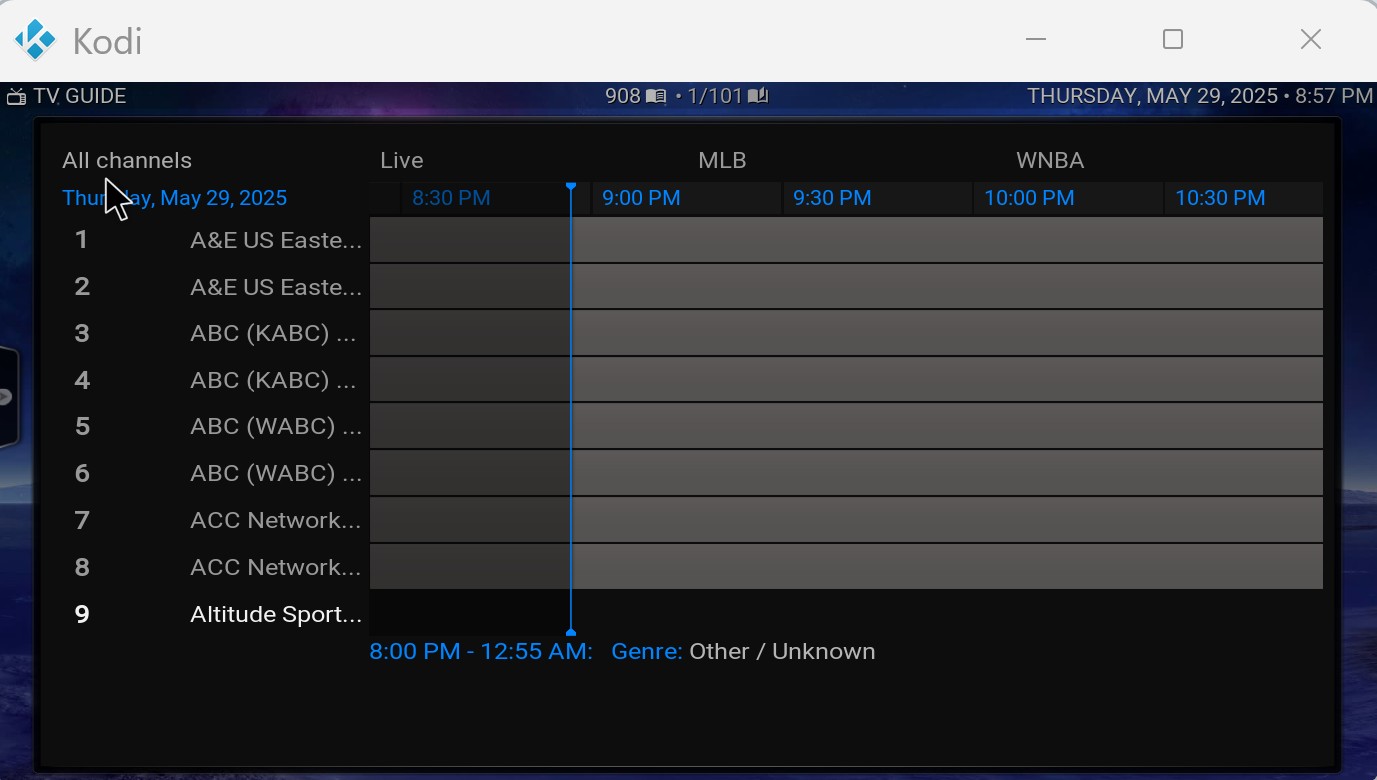Click the Kodi logo in title bar
The width and height of the screenshot is (1377, 780).
coord(35,40)
